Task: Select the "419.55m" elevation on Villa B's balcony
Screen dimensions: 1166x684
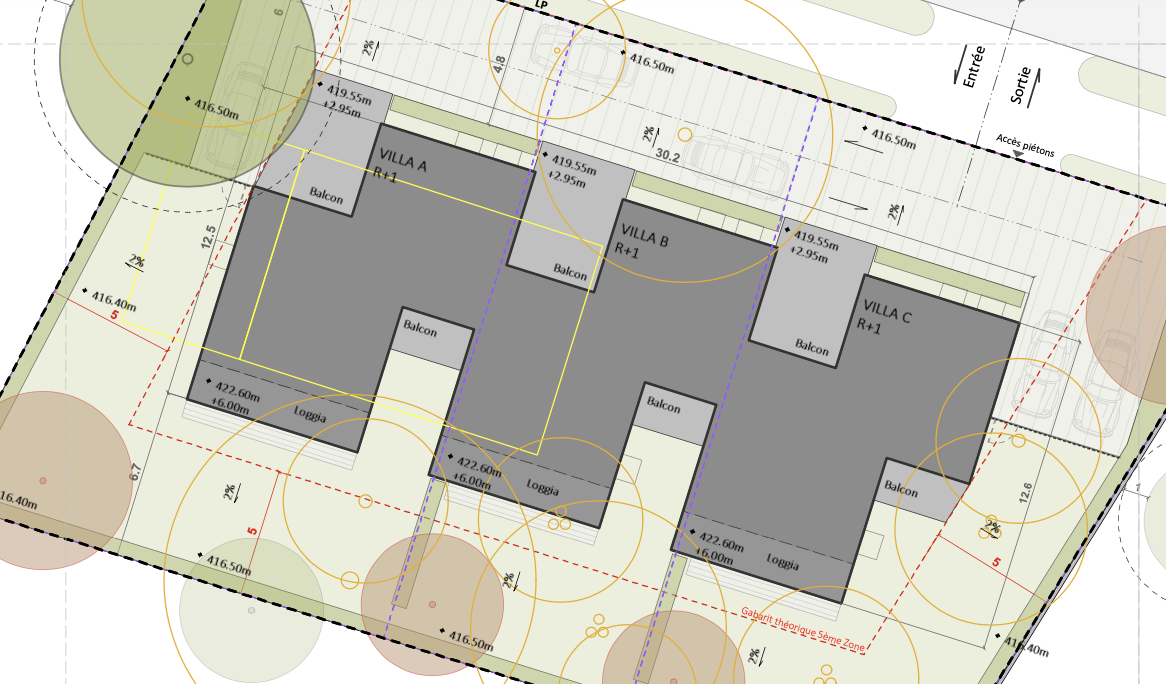Action: coord(573,165)
